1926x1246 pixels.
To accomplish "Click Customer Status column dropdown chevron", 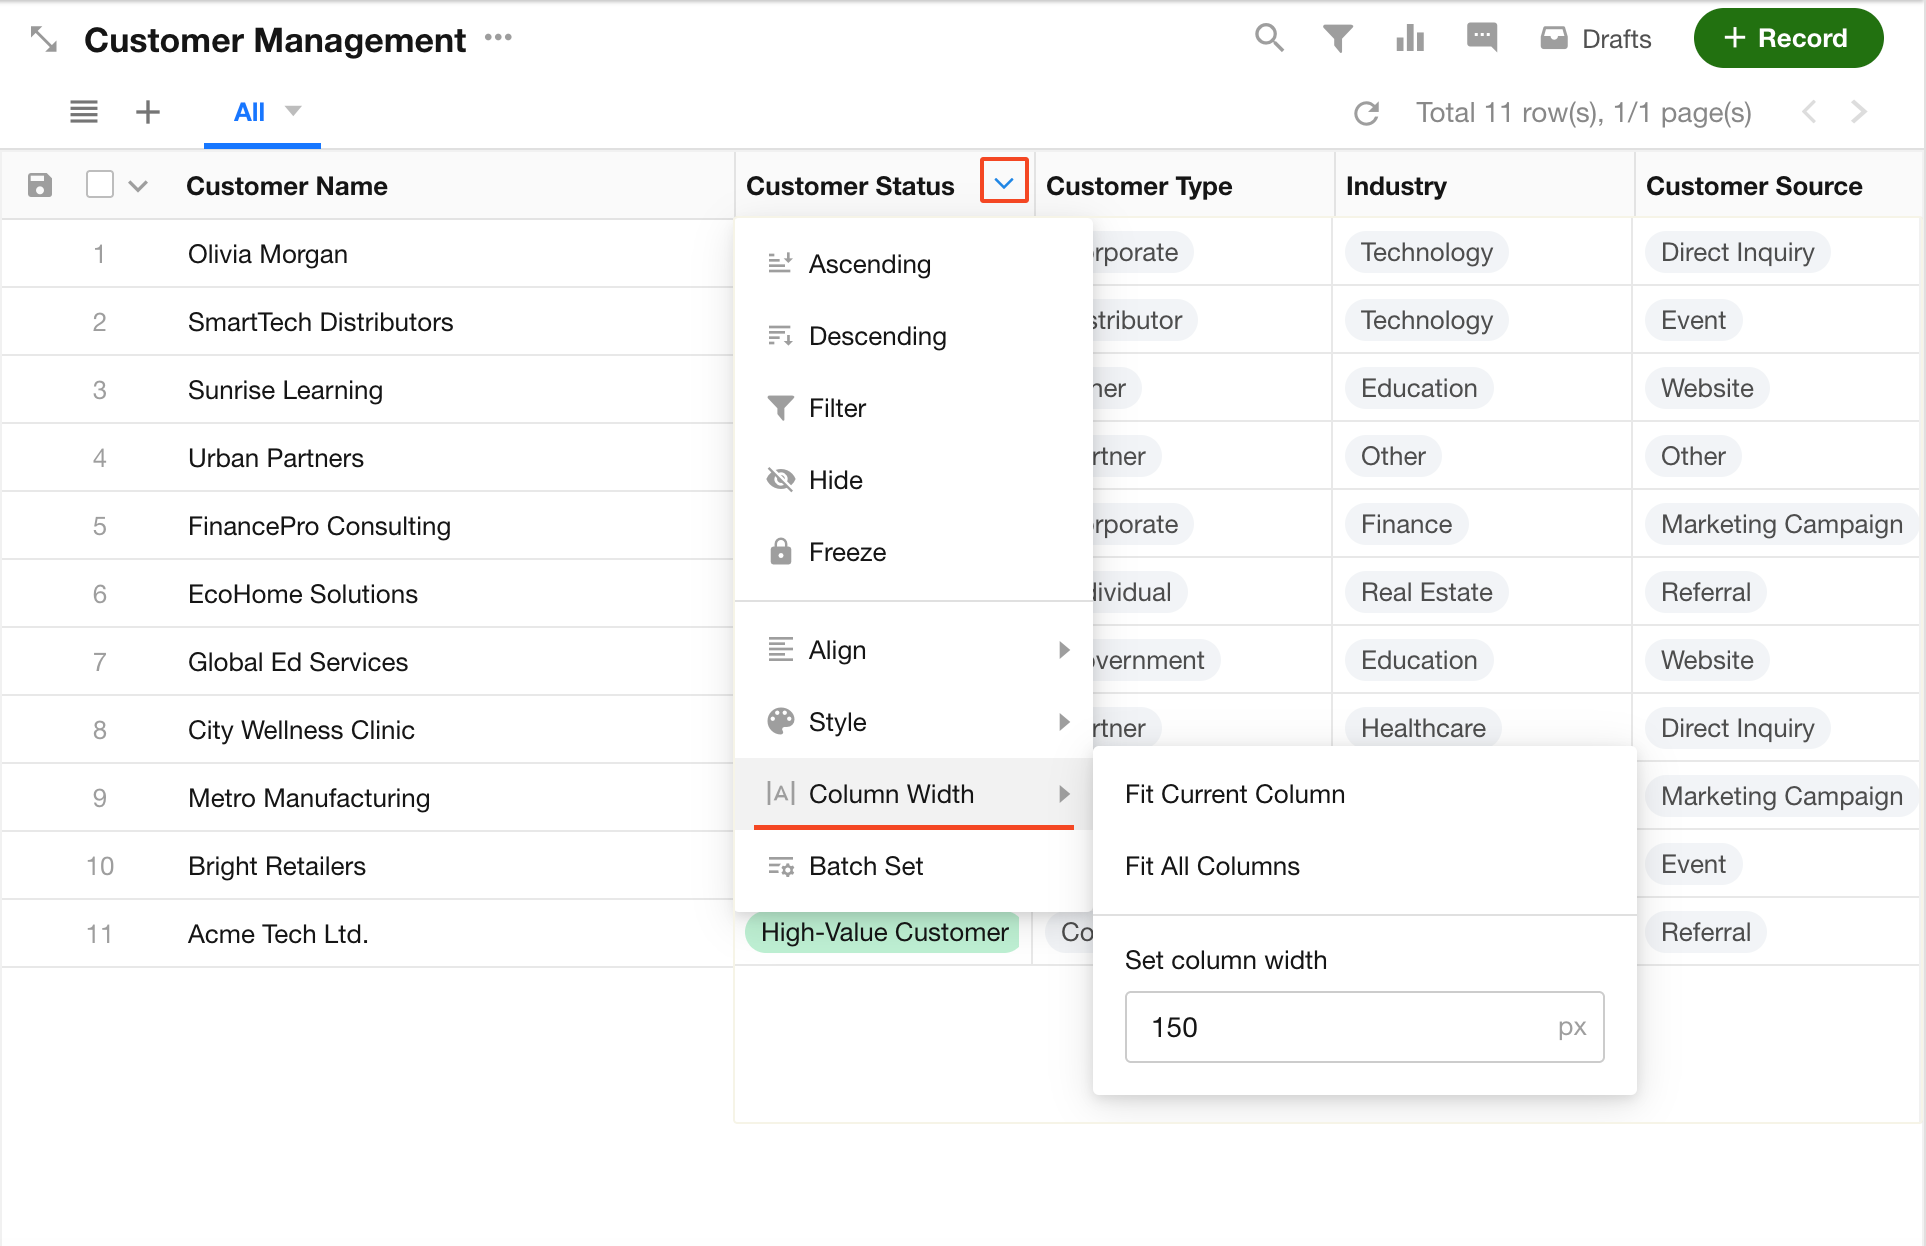I will click(1004, 183).
